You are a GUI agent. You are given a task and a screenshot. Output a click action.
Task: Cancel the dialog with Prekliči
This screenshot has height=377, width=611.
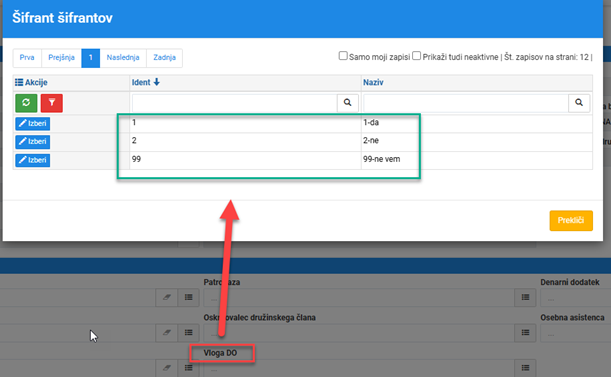click(571, 221)
